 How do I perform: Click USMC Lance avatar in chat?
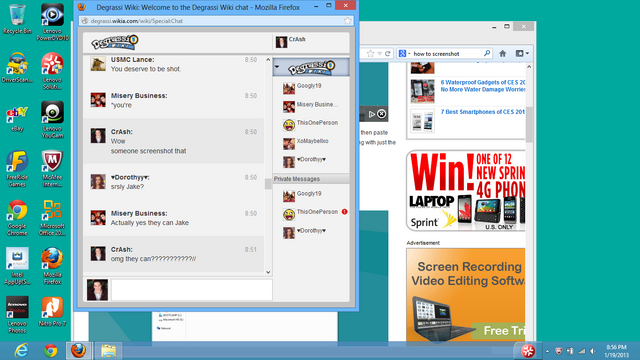coord(98,64)
